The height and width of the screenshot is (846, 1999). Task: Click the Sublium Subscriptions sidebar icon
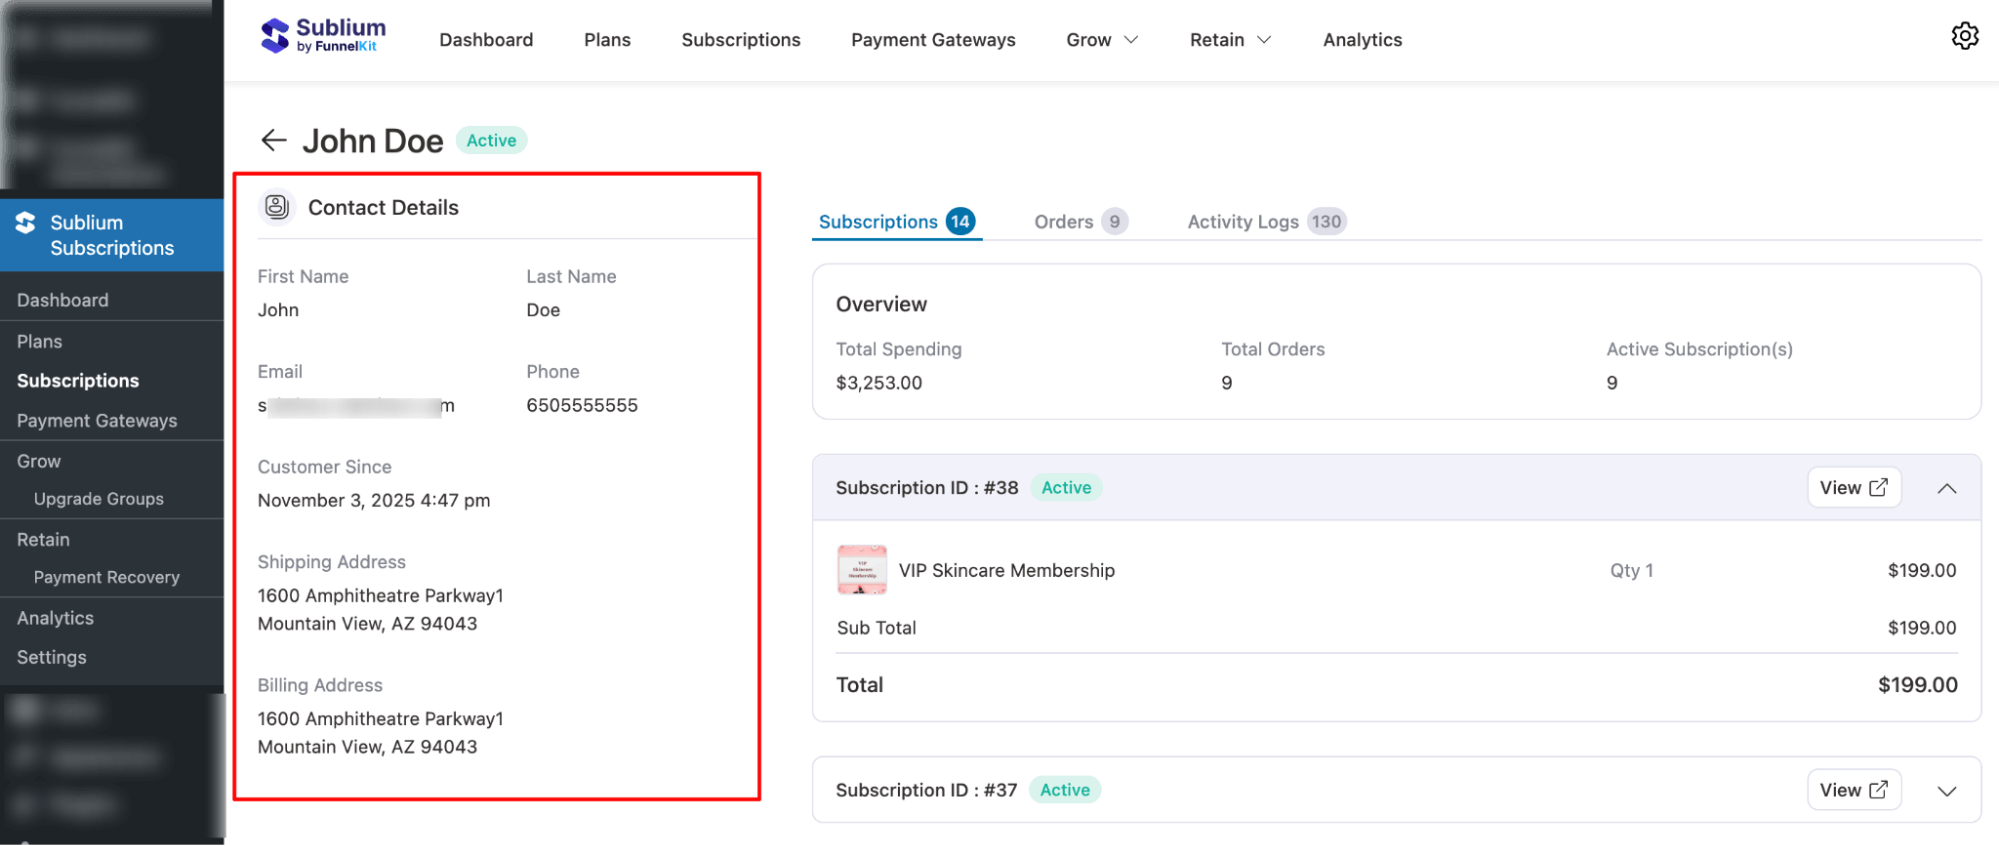(26, 223)
